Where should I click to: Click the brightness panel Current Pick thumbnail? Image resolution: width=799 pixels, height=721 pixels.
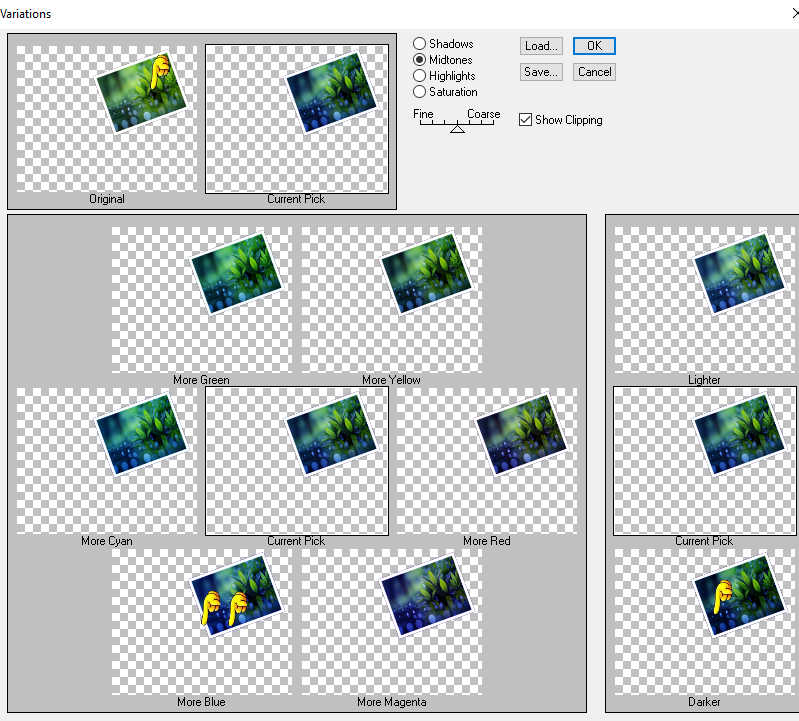(x=705, y=461)
